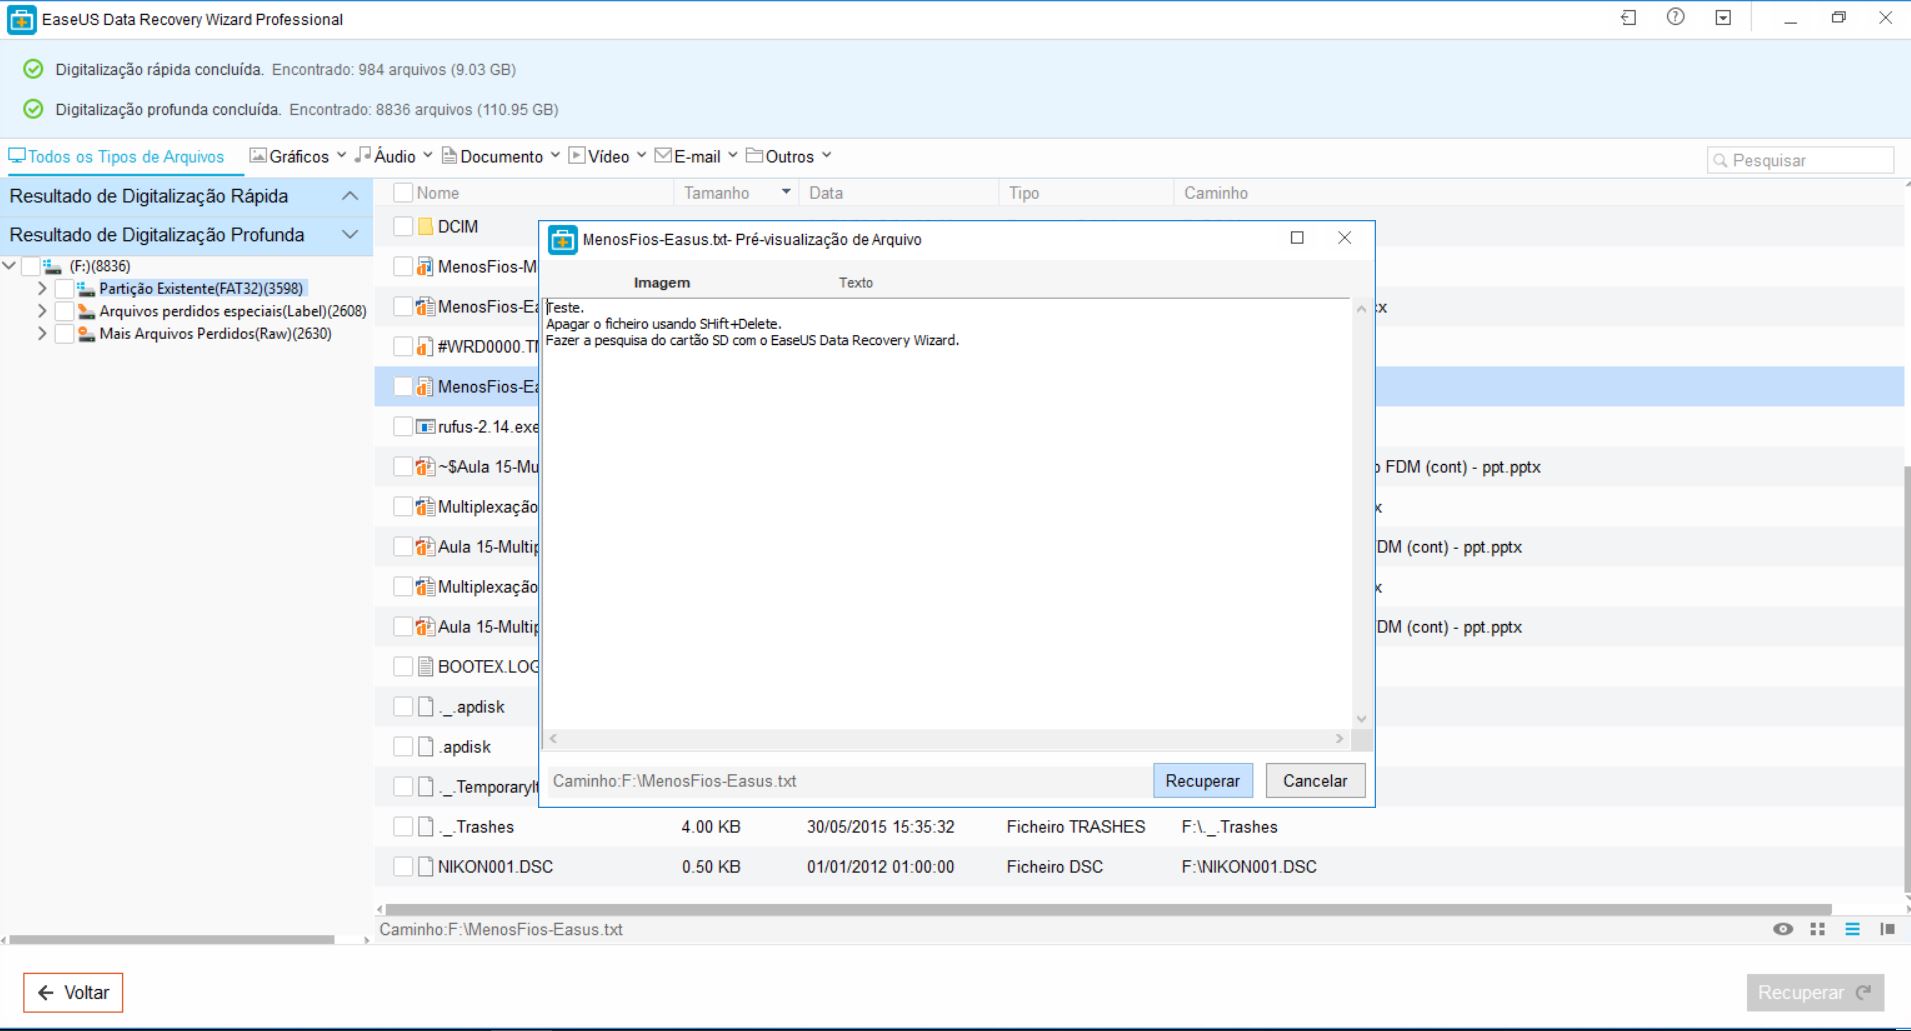Viewport: 1911px width, 1031px height.
Task: Check the select-all Nome header checkbox
Action: pos(403,193)
